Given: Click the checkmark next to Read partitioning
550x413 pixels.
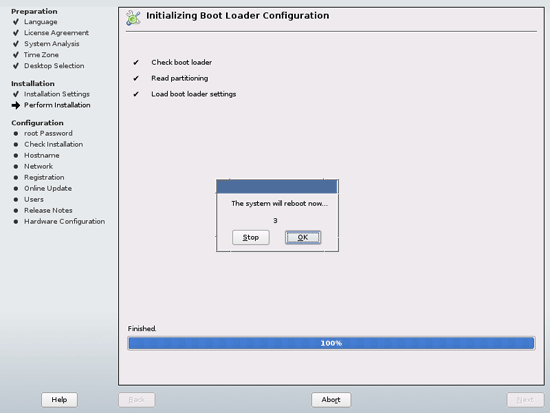Looking at the screenshot, I should (136, 78).
